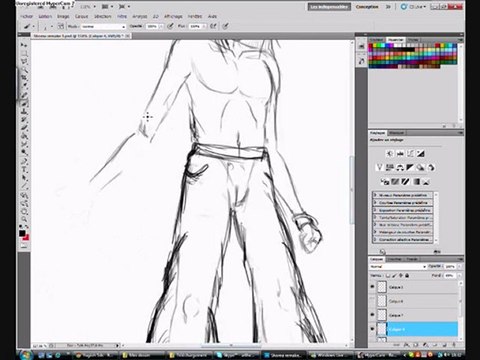This screenshot has width=480, height=360.
Task: Expand the Exposition presets
Action: [x=375, y=210]
